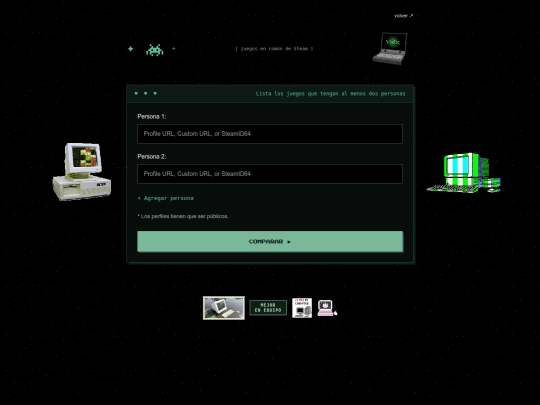Click the beige retro desktop computer image
The width and height of the screenshot is (540, 405).
point(82,172)
